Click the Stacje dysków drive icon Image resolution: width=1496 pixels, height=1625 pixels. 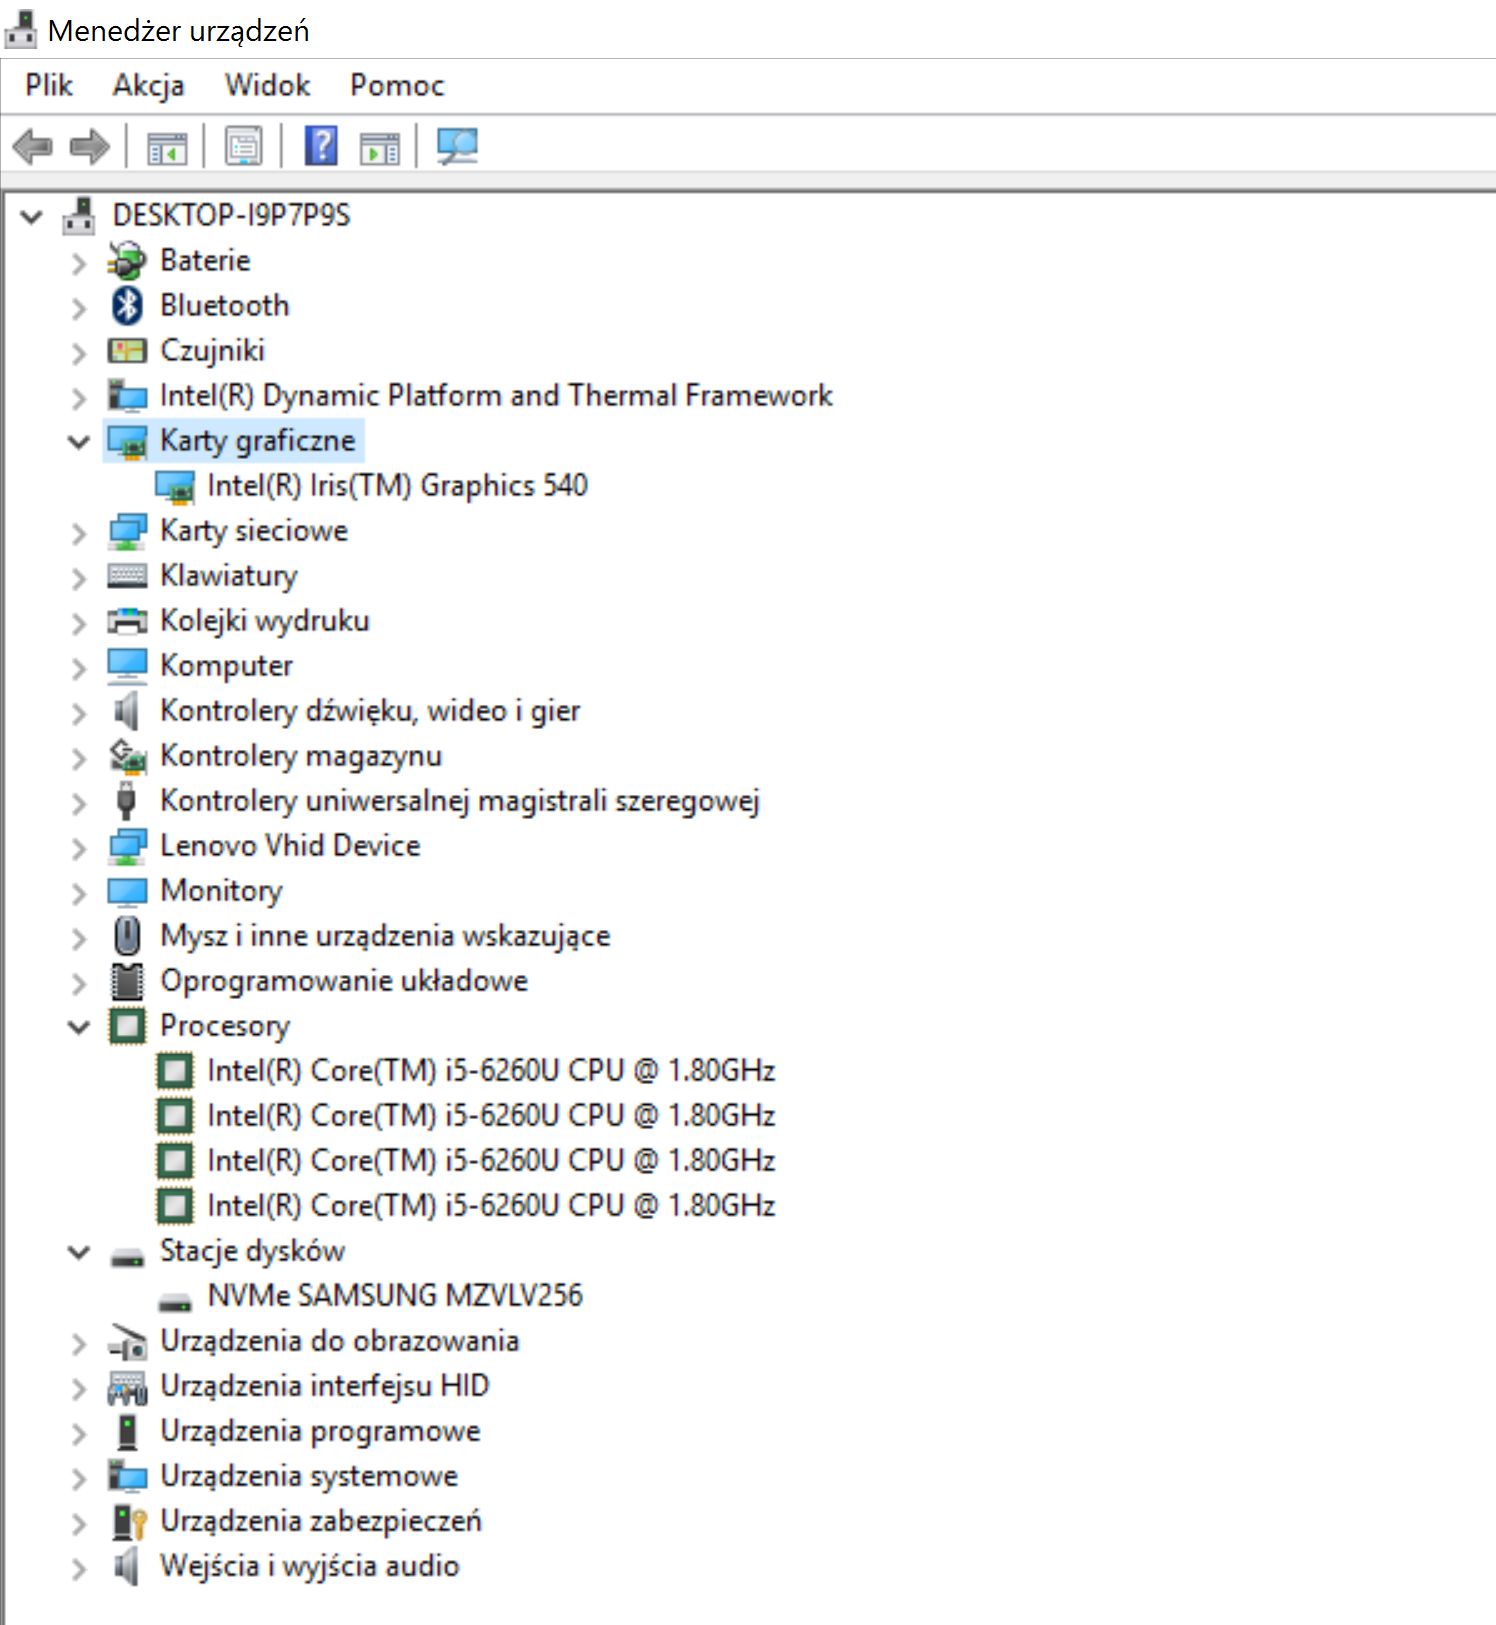click(127, 1256)
